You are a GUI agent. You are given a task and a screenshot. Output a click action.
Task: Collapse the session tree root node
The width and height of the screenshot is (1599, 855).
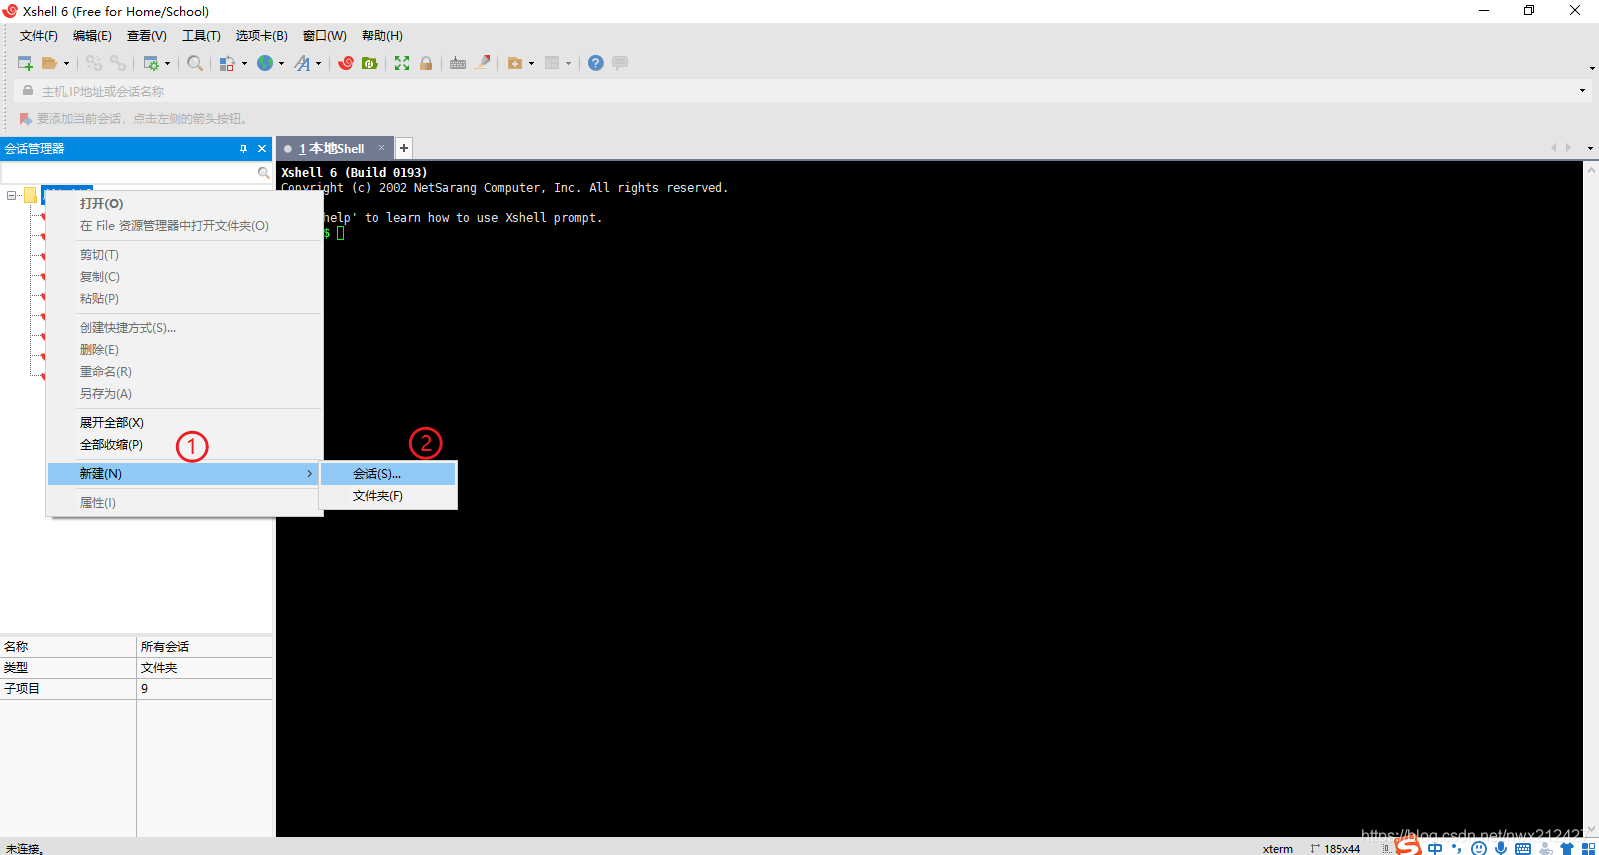[11, 195]
